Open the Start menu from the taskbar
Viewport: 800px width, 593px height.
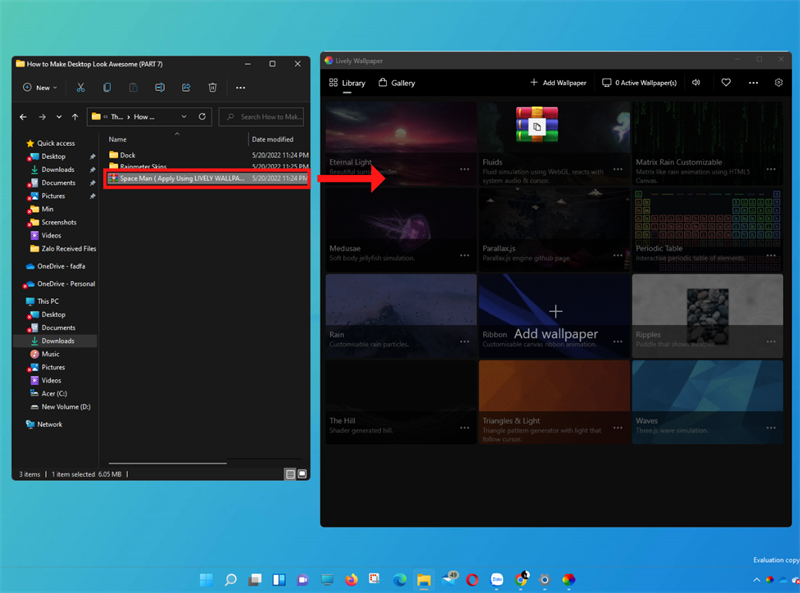pos(205,579)
